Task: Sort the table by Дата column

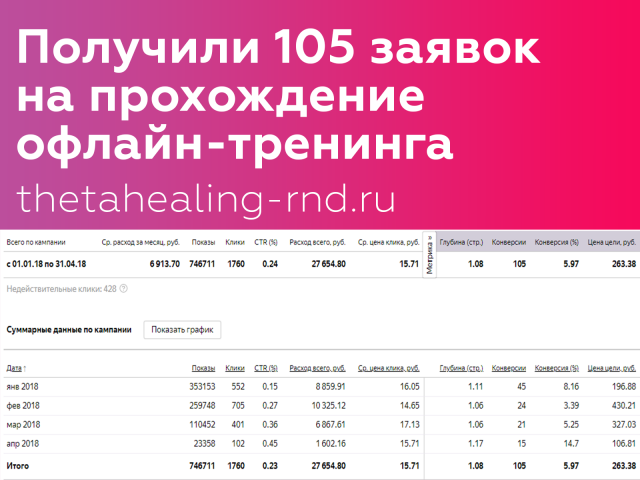Action: [x=16, y=368]
